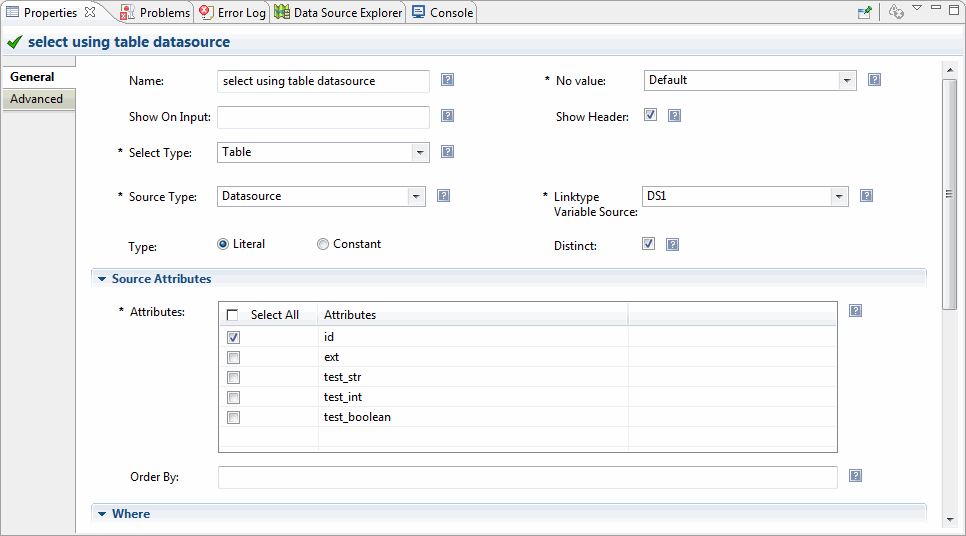Select the id row text
Image resolution: width=966 pixels, height=536 pixels.
[329, 337]
